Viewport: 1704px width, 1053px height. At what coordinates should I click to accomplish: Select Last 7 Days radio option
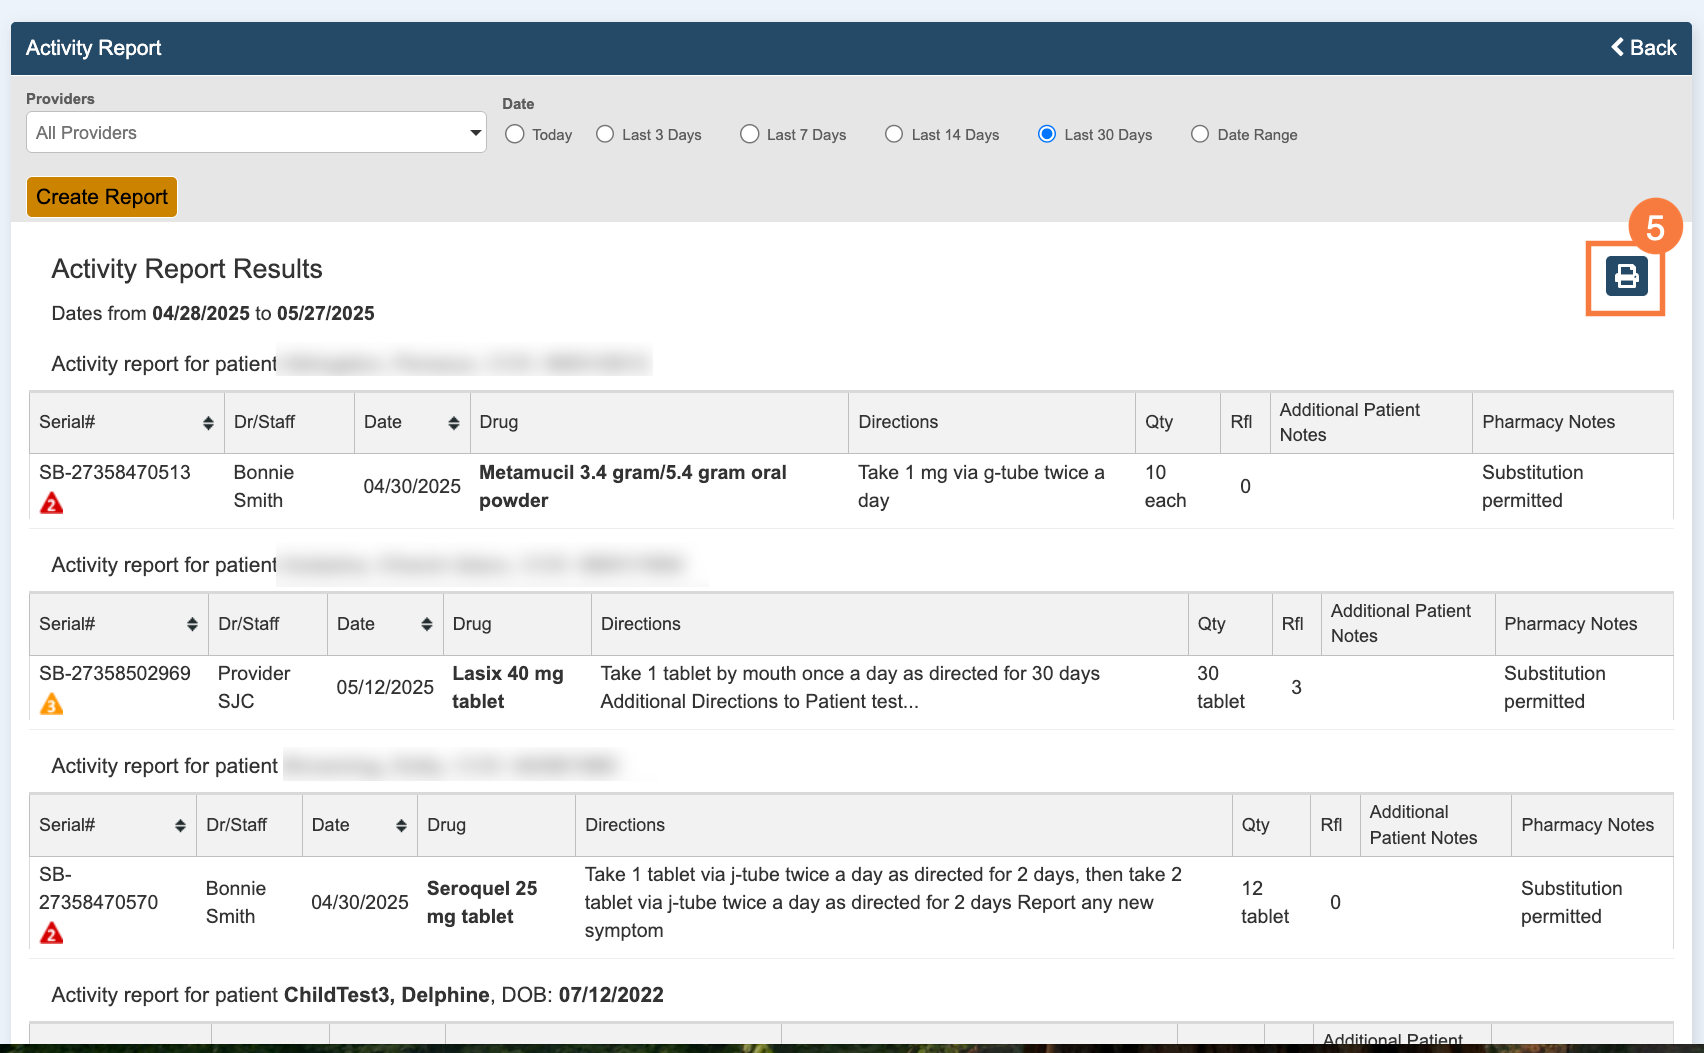(x=749, y=134)
